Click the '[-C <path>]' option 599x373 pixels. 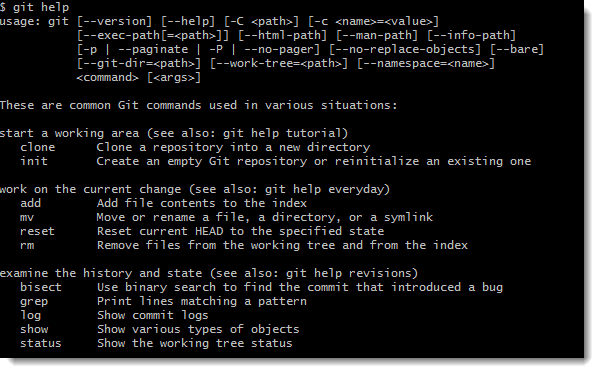click(261, 21)
